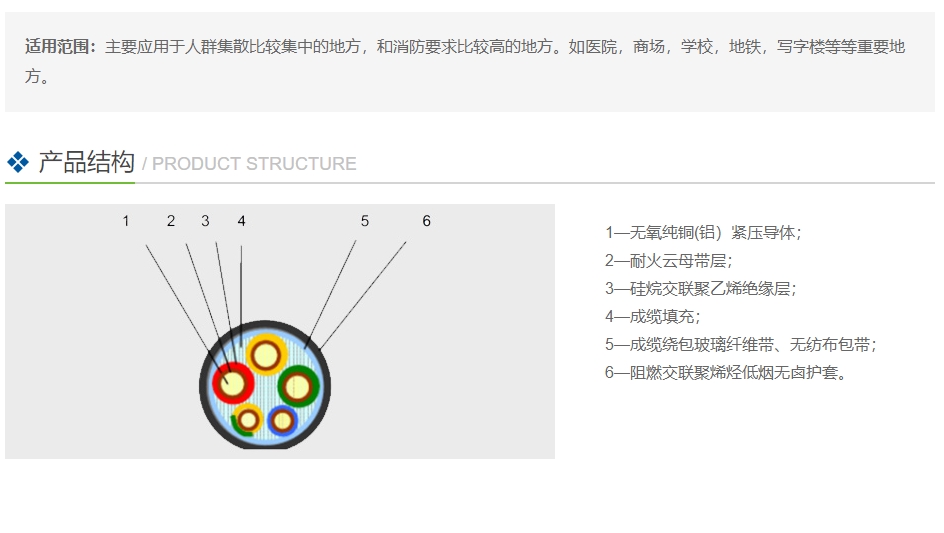Click legend line 1 无氧纯铜(铝)紧压导体
Screen dimensions: 944x533
(703, 232)
